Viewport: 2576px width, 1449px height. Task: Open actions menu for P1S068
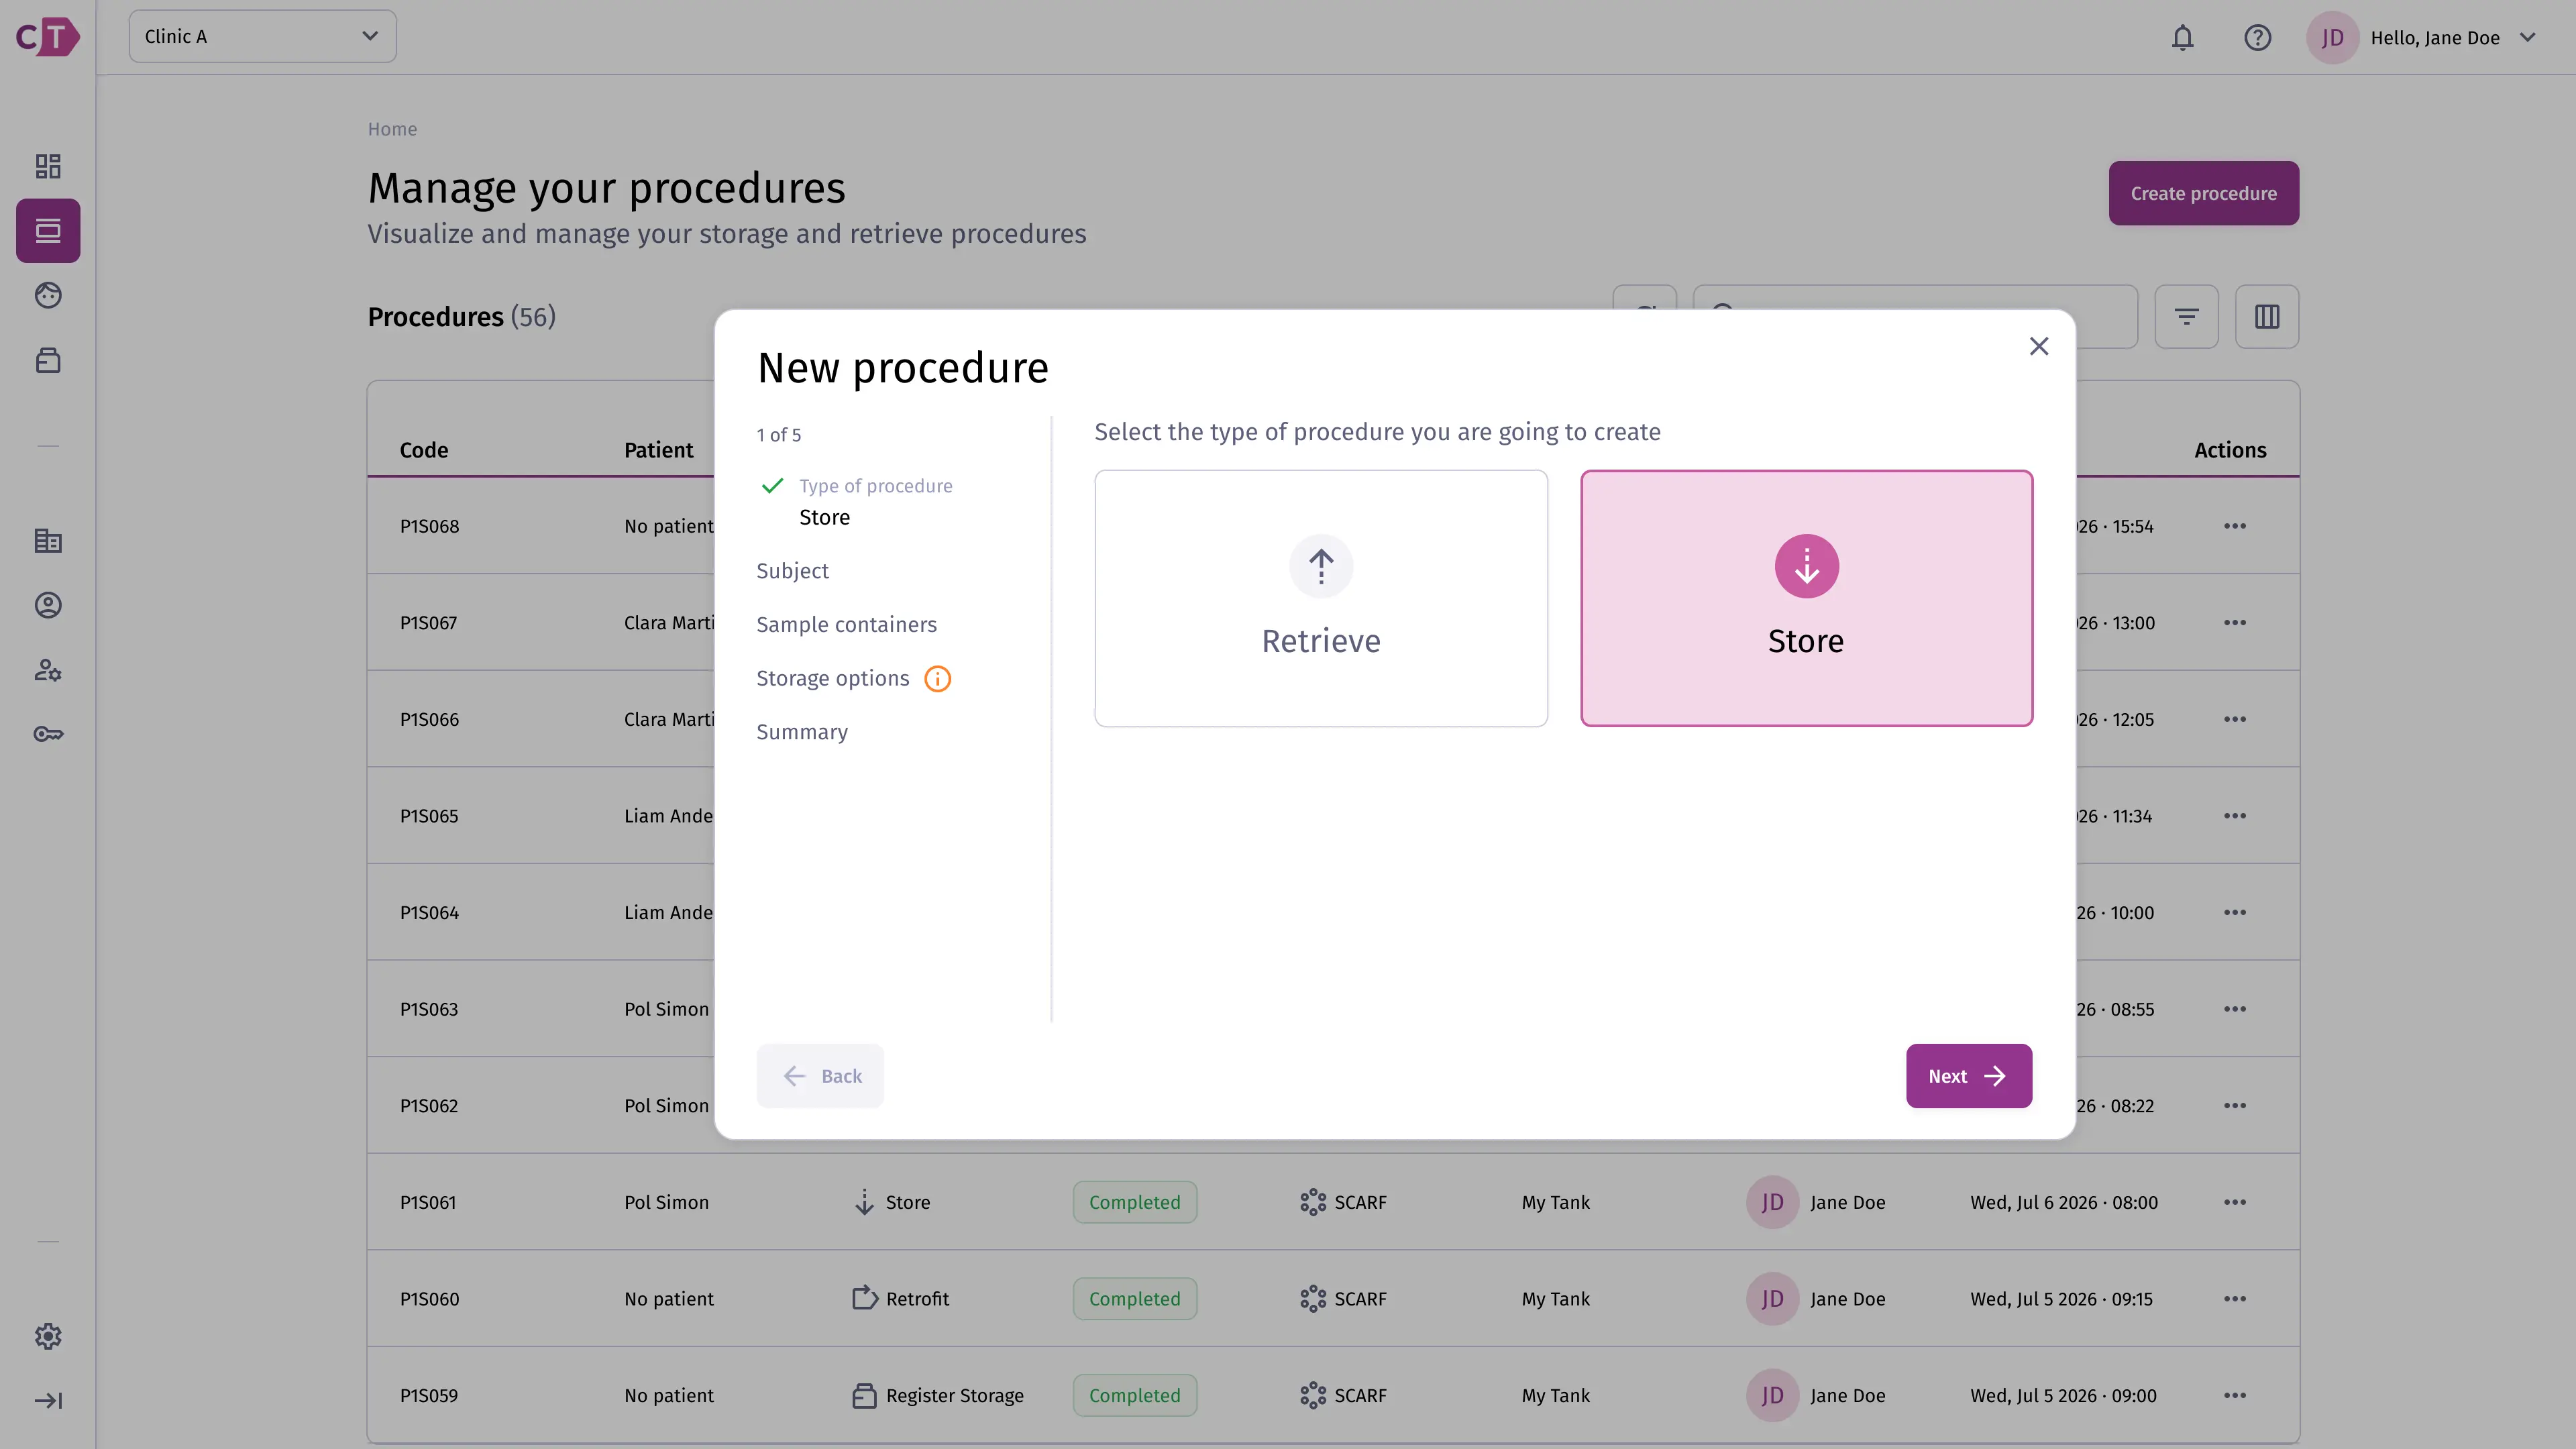2235,526
